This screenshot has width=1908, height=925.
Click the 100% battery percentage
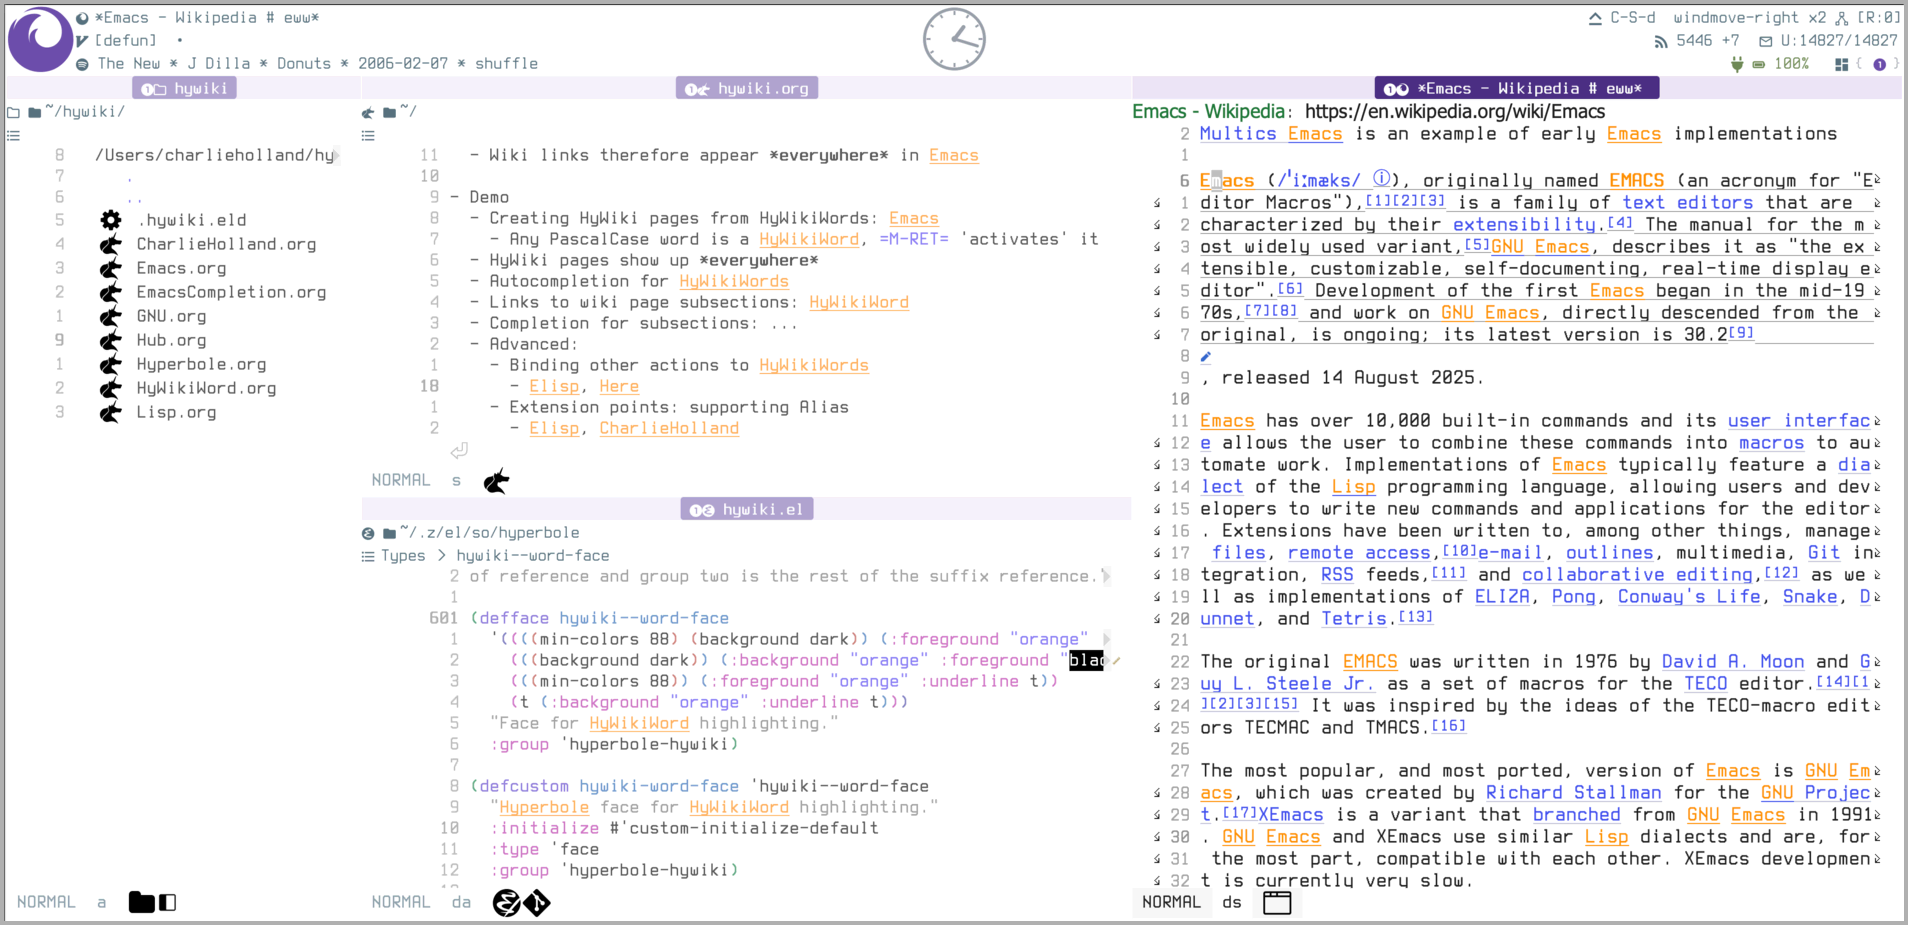[x=1791, y=64]
